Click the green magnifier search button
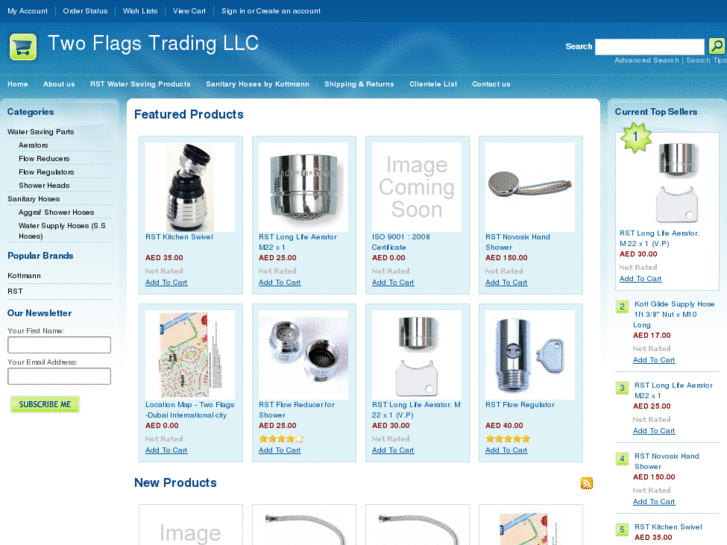 coord(717,46)
